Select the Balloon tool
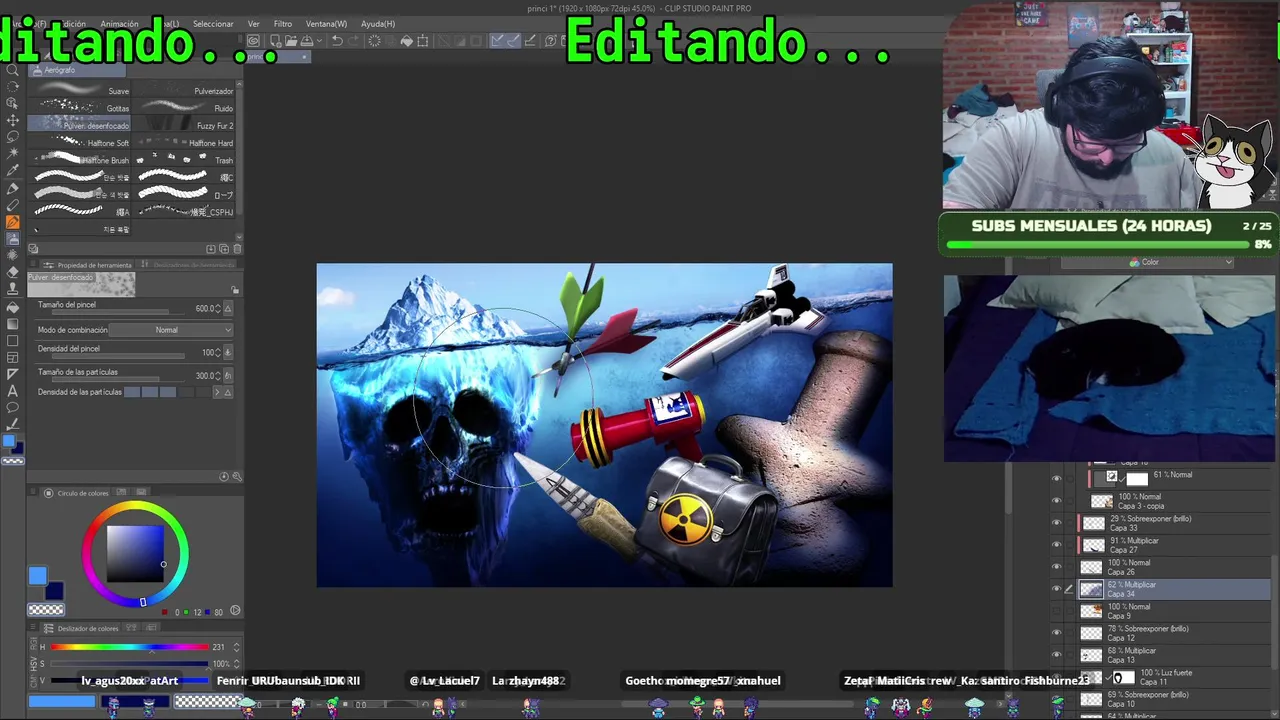 [x=12, y=407]
